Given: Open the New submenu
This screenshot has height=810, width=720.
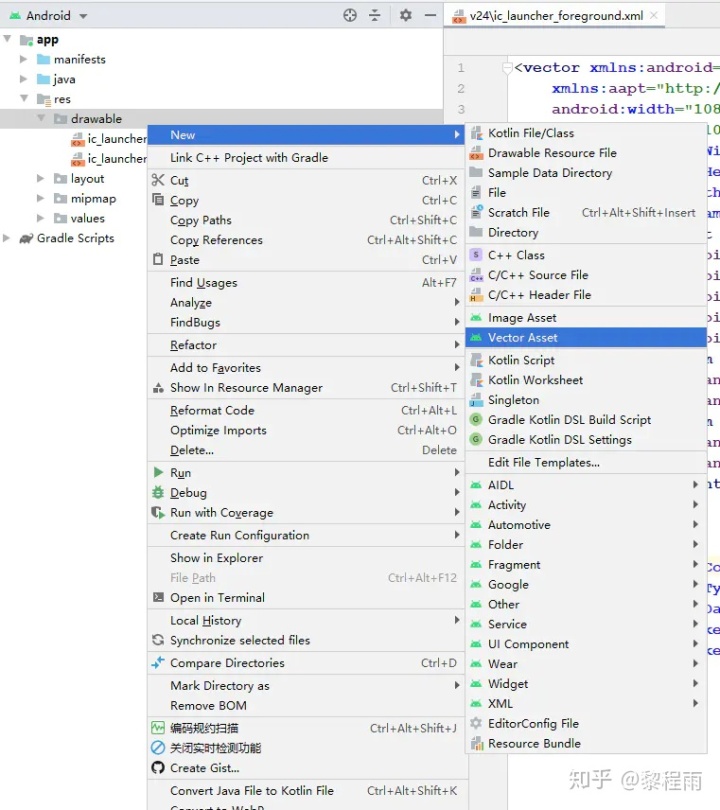Looking at the screenshot, I should (x=306, y=135).
